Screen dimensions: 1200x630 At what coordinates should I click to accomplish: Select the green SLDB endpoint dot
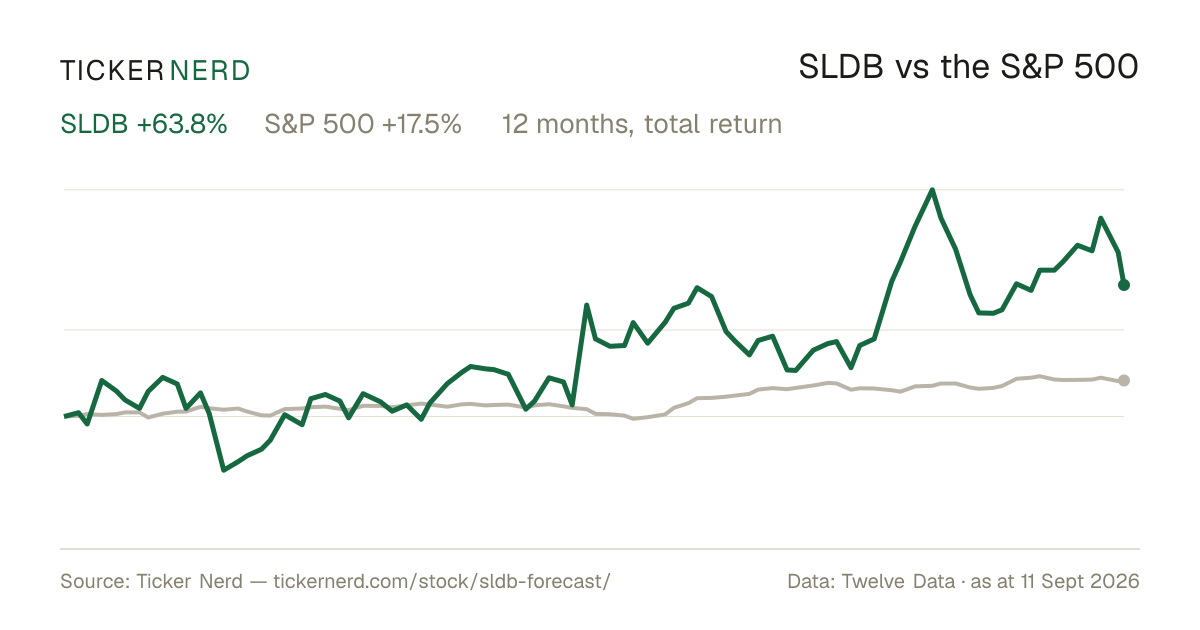[1124, 285]
